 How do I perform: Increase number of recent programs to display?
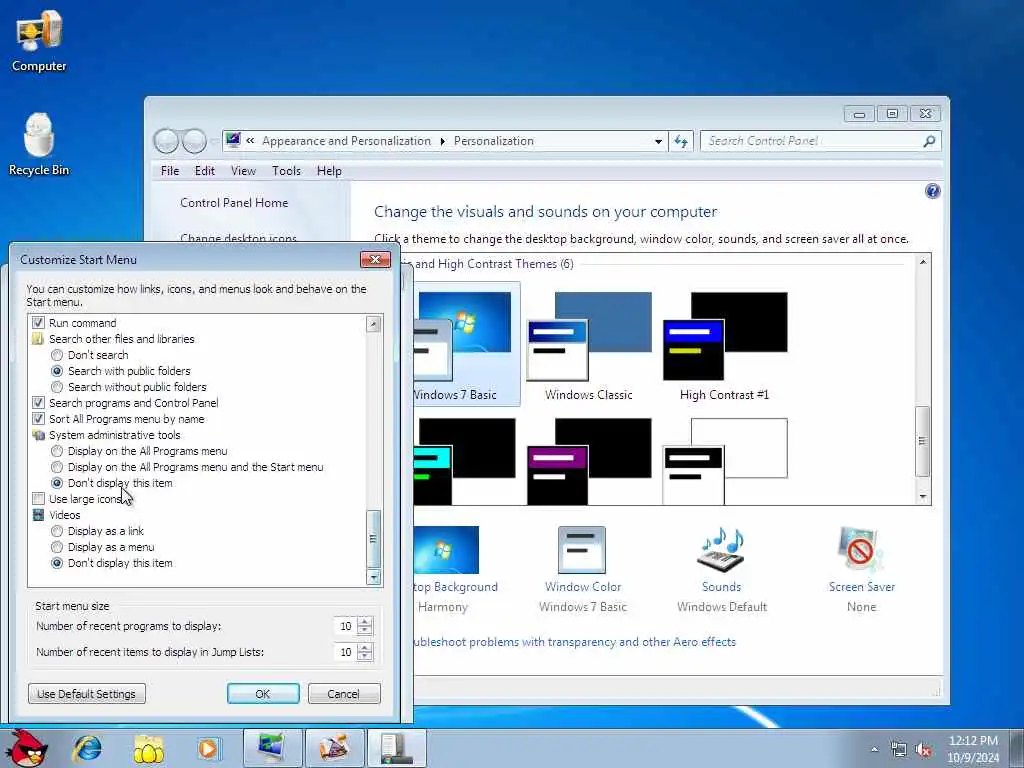point(365,622)
